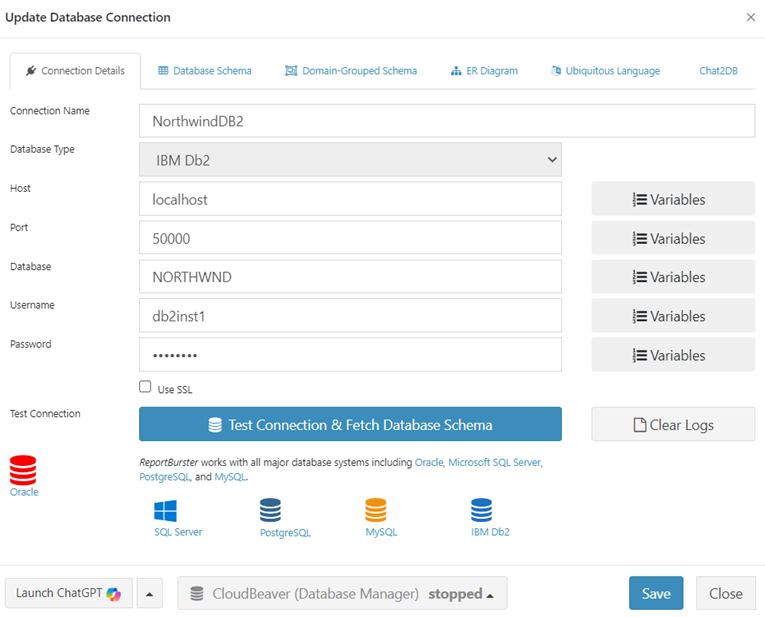Open the Domain-Grouped Schema tab
The height and width of the screenshot is (617, 765).
[351, 71]
